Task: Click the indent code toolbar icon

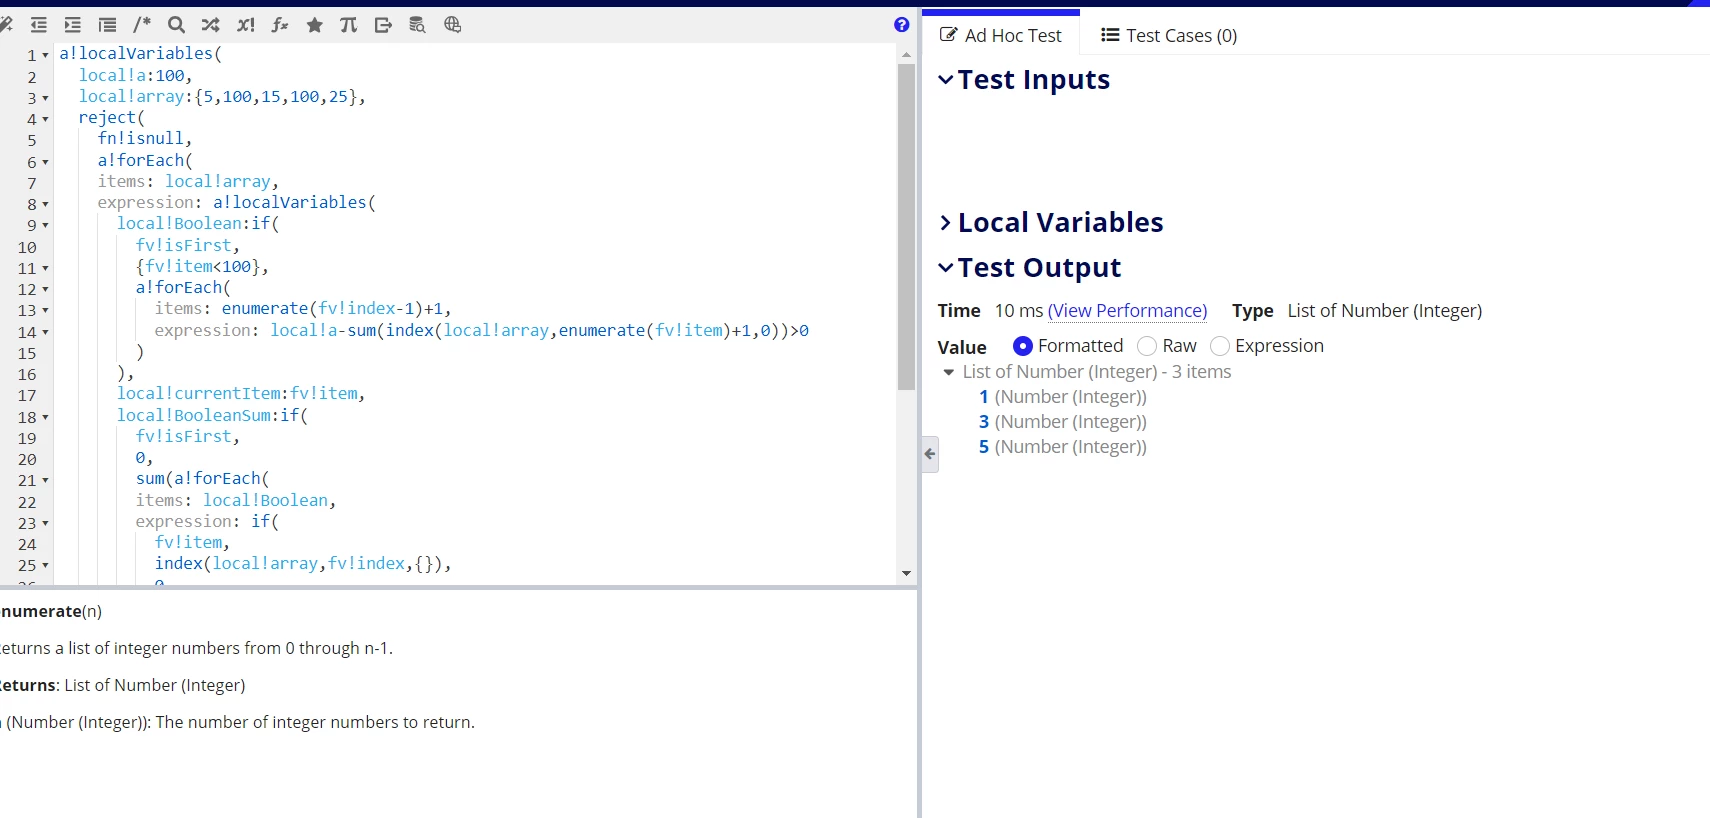Action: coord(73,25)
